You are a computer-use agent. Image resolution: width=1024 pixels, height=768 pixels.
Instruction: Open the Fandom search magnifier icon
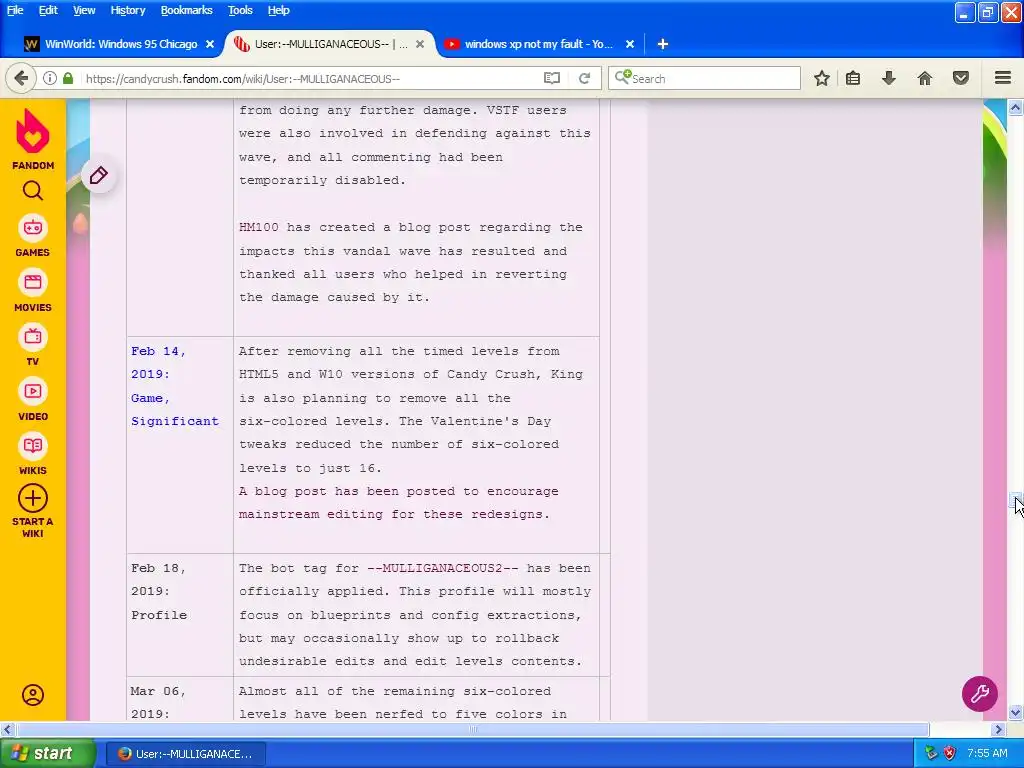coord(33,191)
